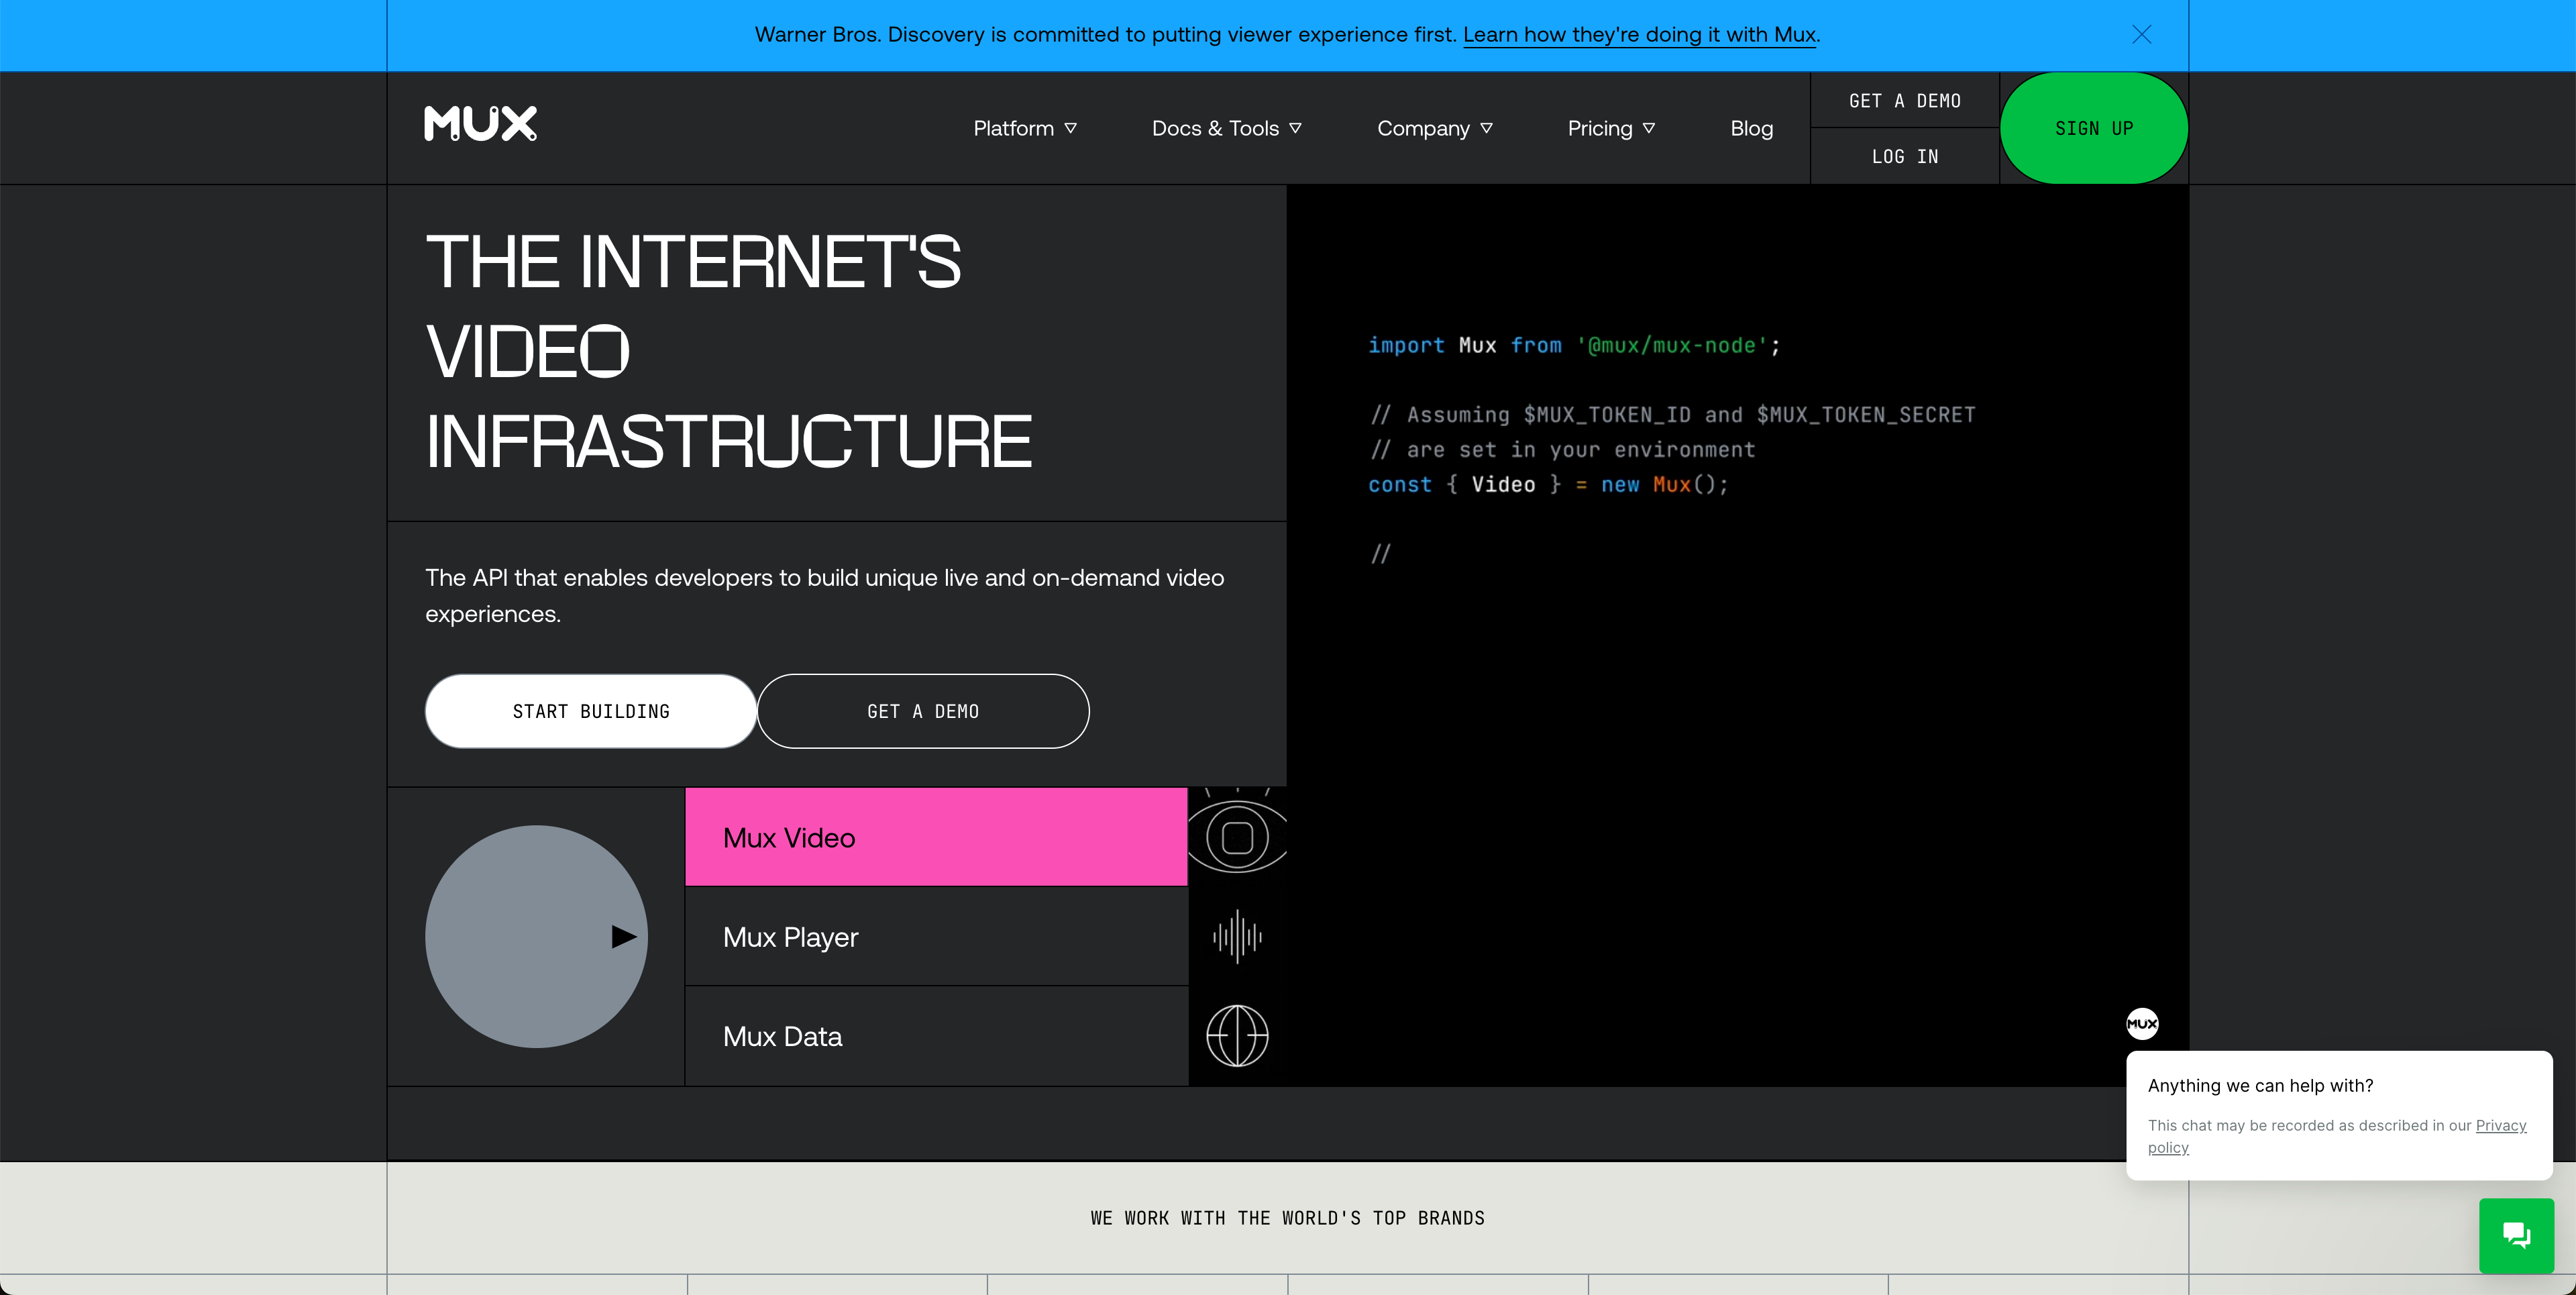Image resolution: width=2576 pixels, height=1295 pixels.
Task: Switch to the Mux Player tab
Action: [x=935, y=937]
